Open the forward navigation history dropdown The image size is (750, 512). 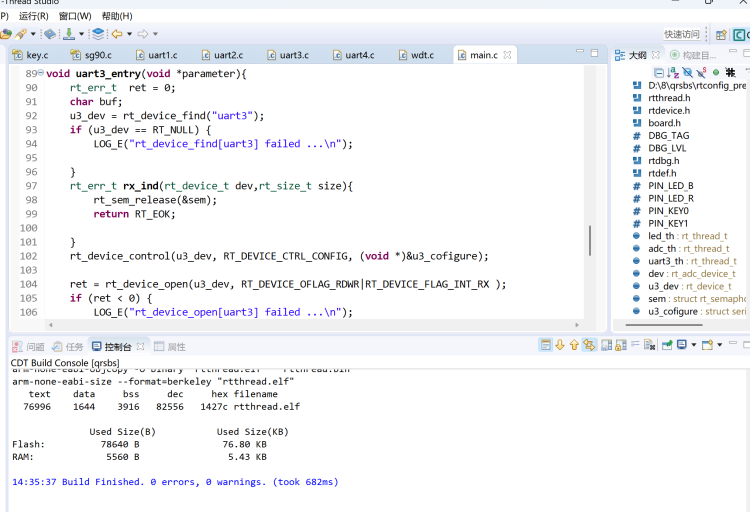click(155, 34)
